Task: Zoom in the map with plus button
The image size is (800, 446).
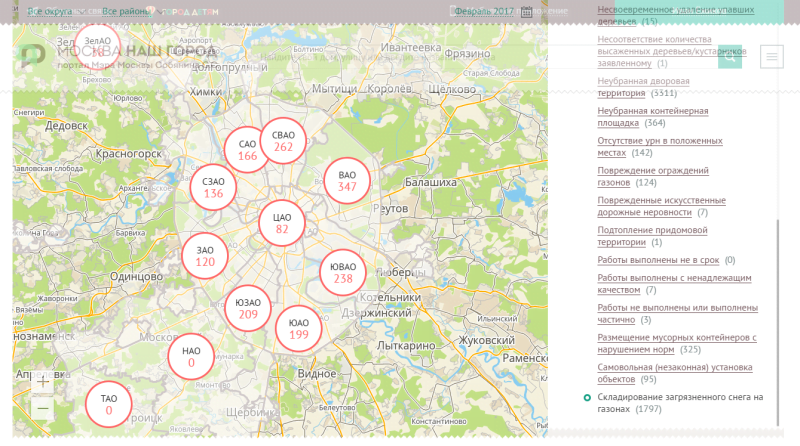Action: (43, 382)
